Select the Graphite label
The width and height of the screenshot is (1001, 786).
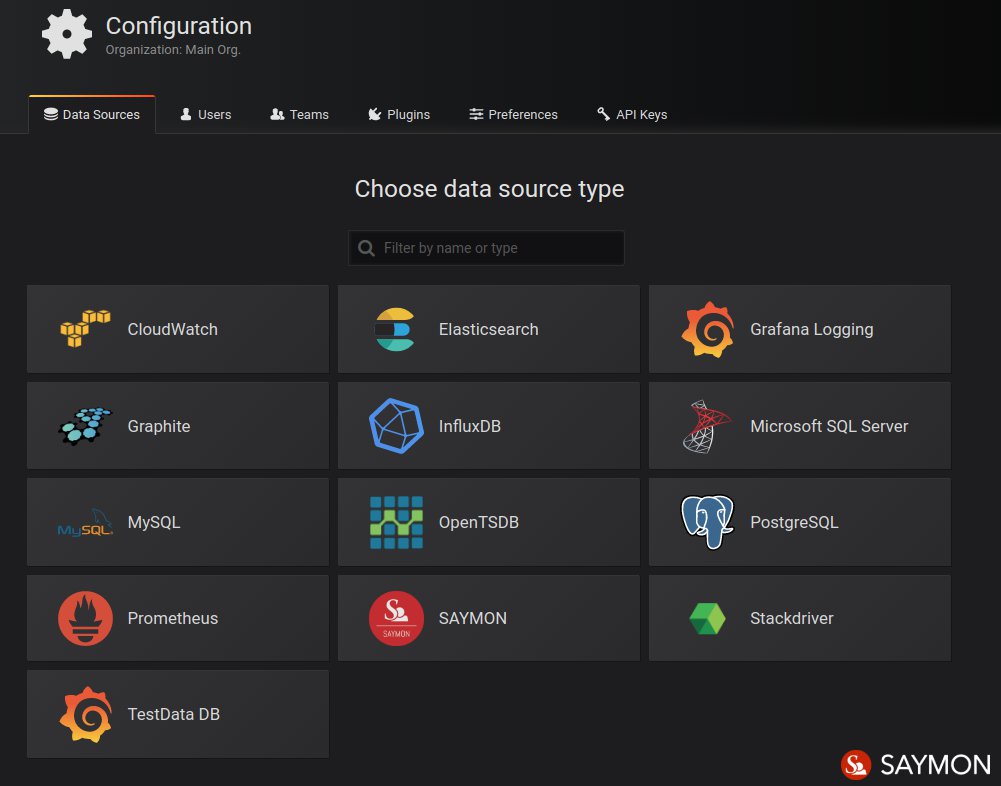tap(159, 427)
